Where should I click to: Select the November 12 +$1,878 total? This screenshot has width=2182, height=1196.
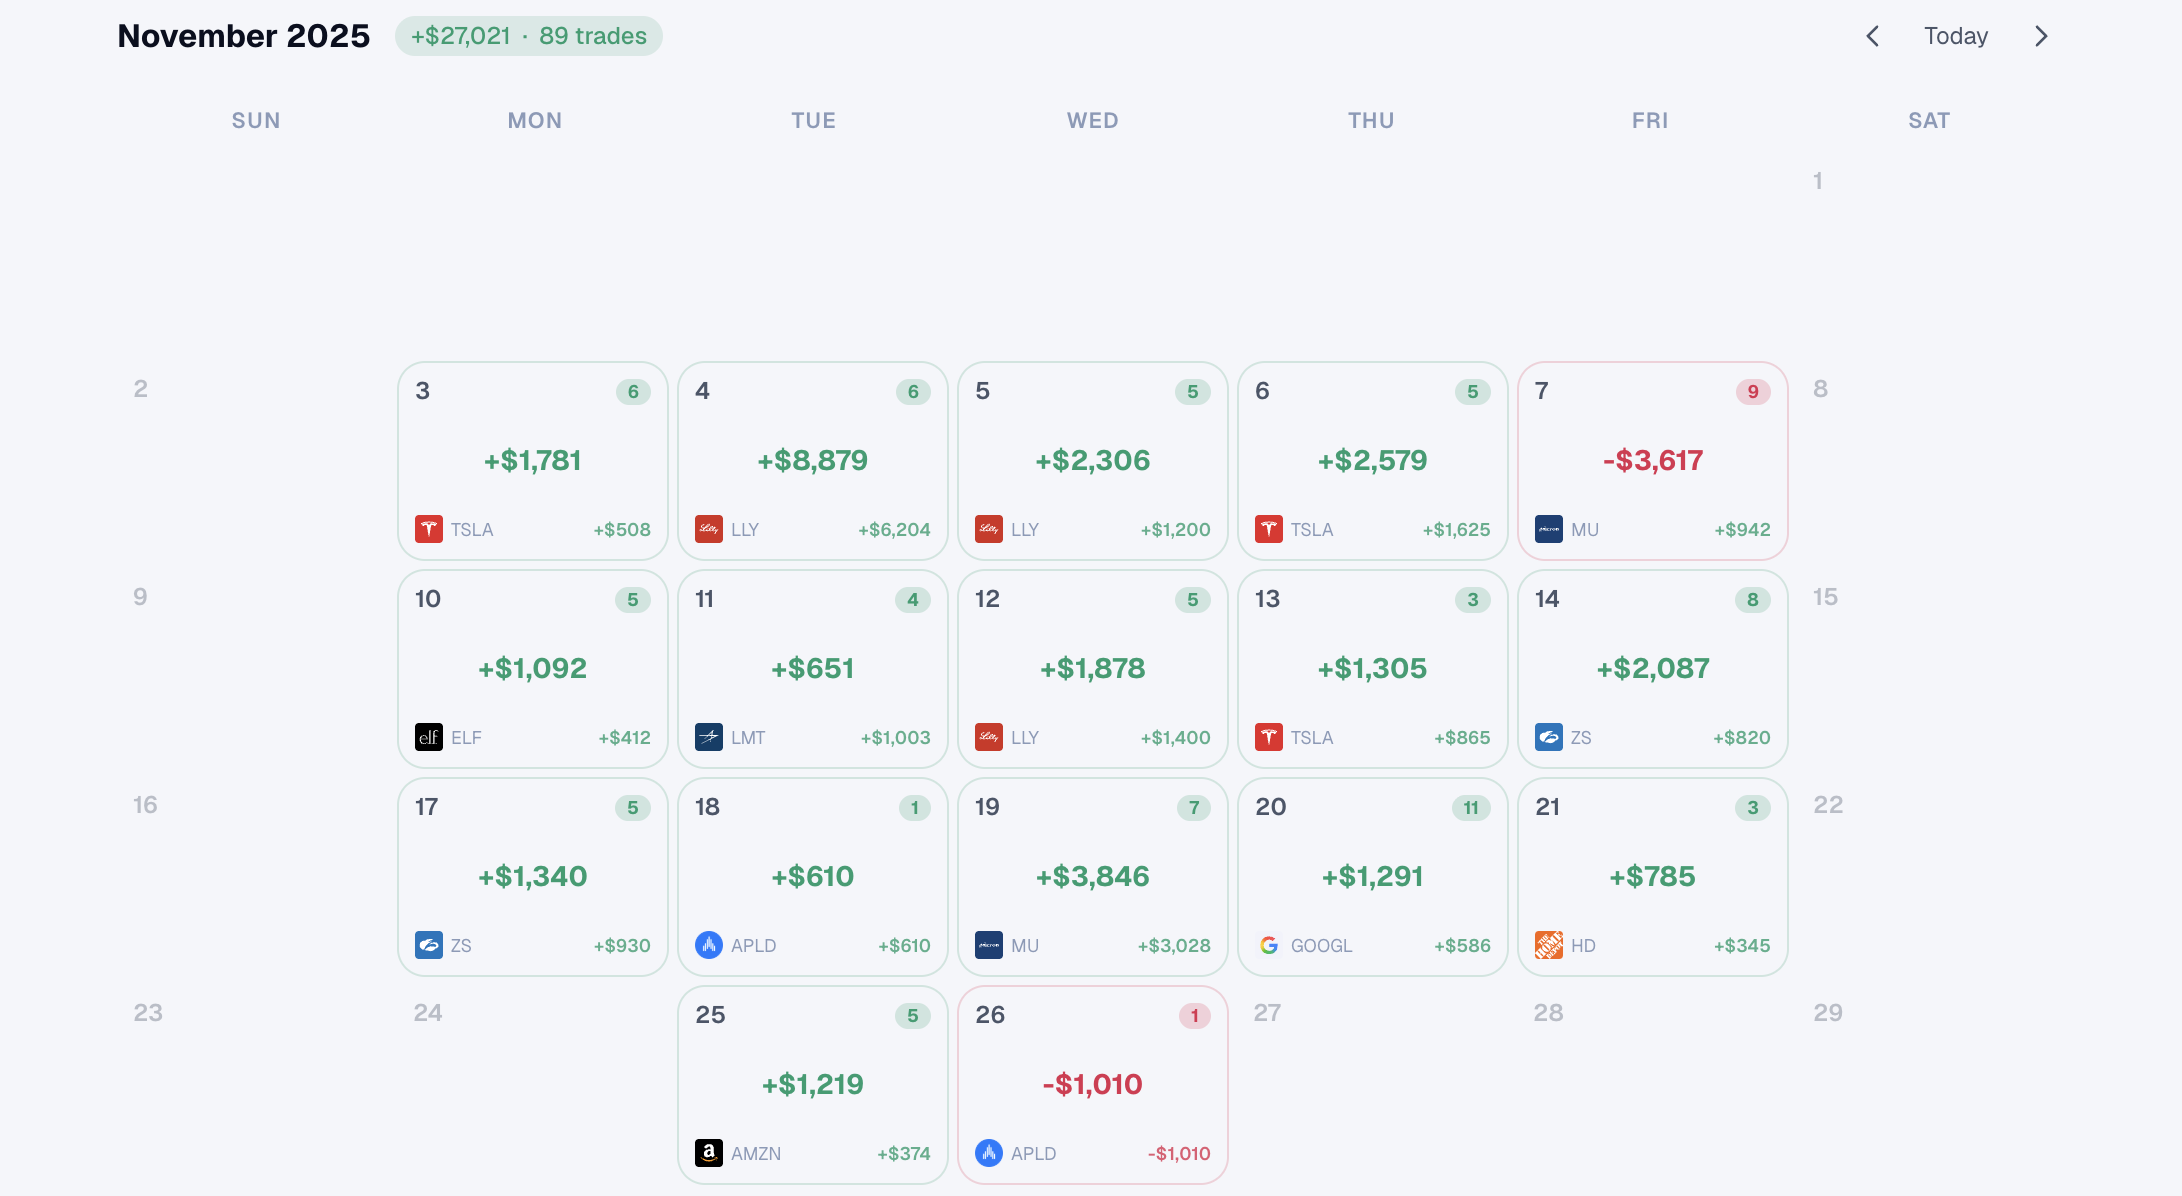(1093, 668)
